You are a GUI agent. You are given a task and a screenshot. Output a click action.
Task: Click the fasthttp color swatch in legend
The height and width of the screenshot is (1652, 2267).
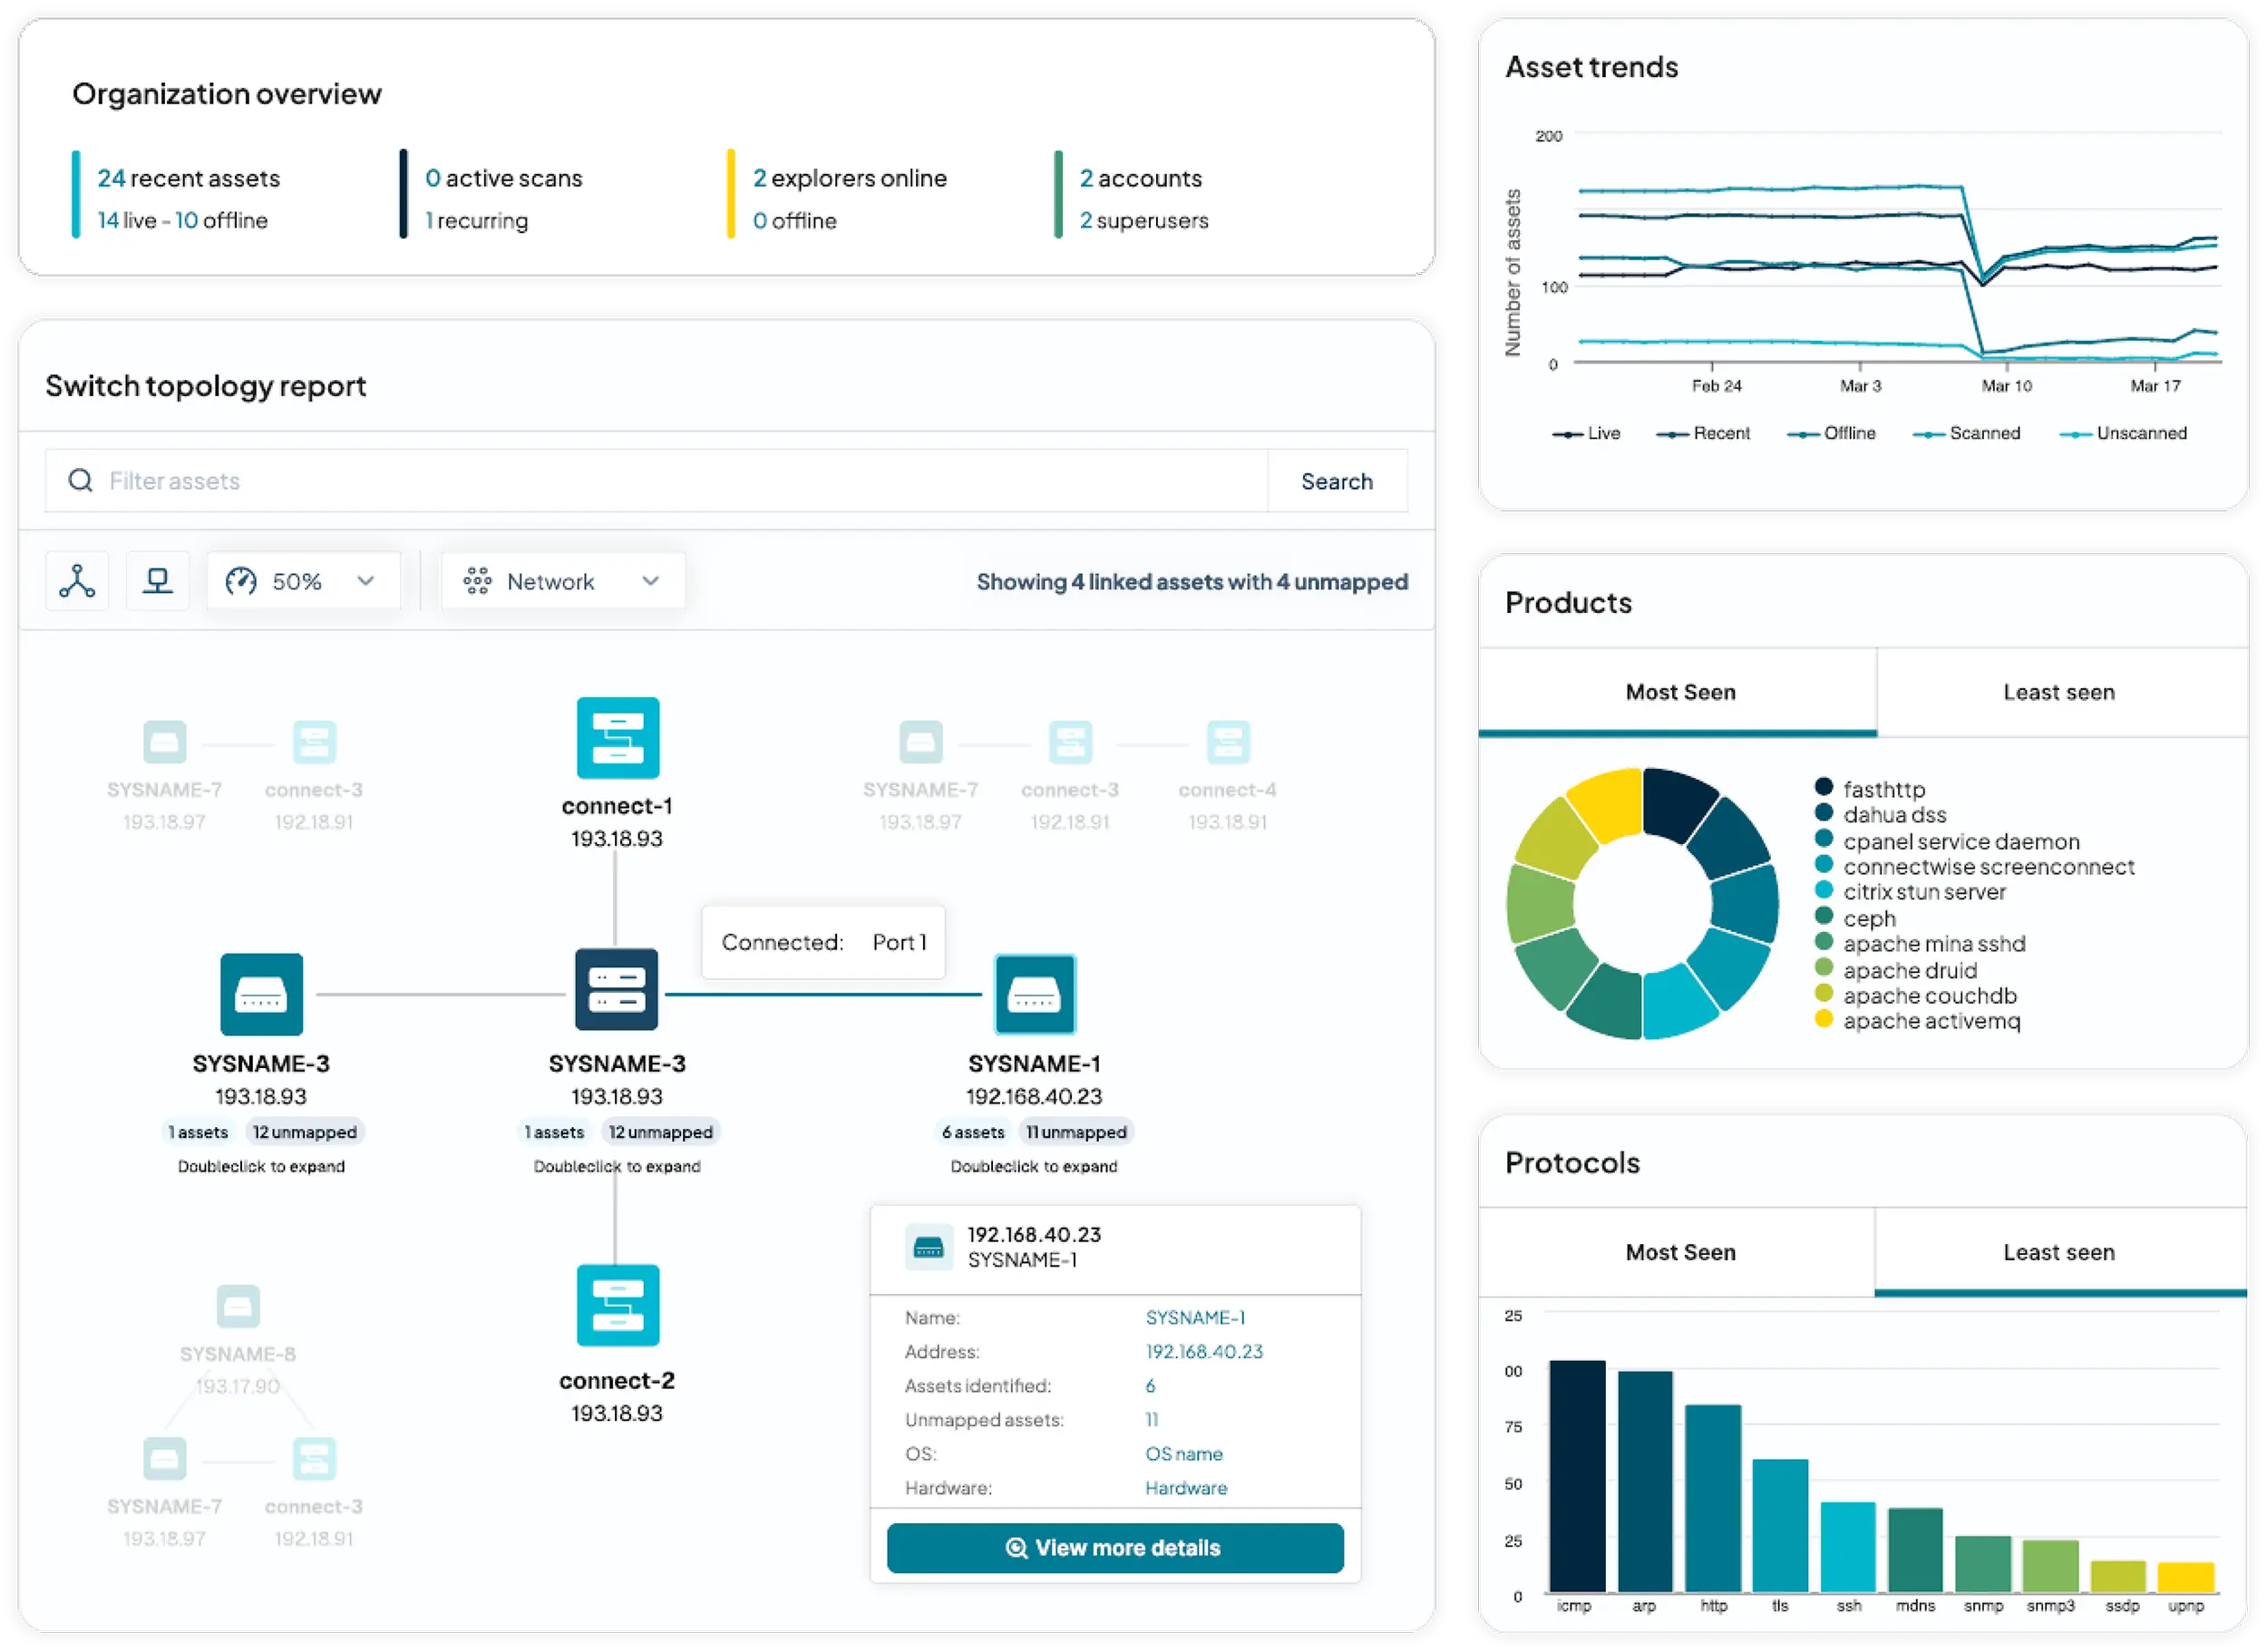pyautogui.click(x=1823, y=788)
